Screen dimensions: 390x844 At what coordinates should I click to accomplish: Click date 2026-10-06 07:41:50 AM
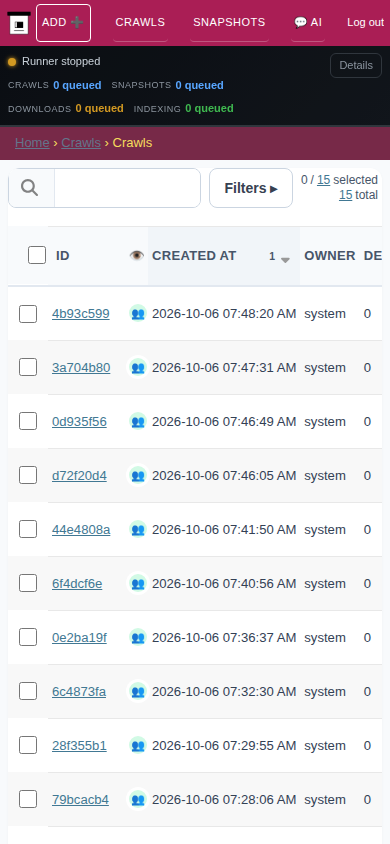tap(224, 530)
